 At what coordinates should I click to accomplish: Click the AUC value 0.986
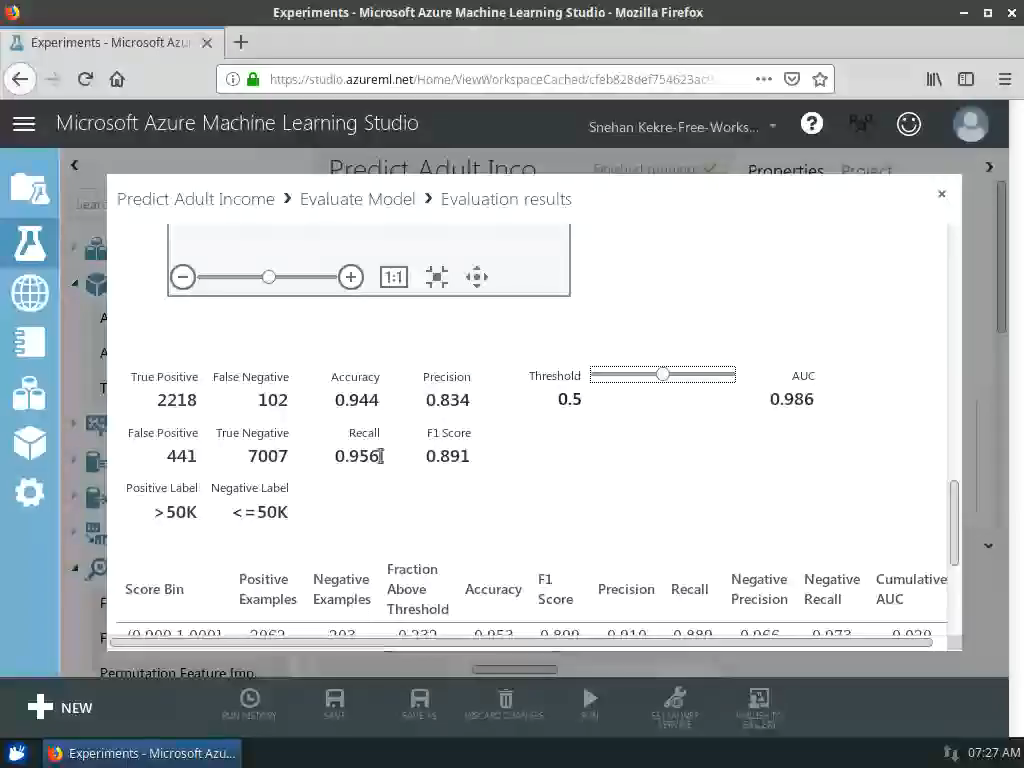pos(792,399)
